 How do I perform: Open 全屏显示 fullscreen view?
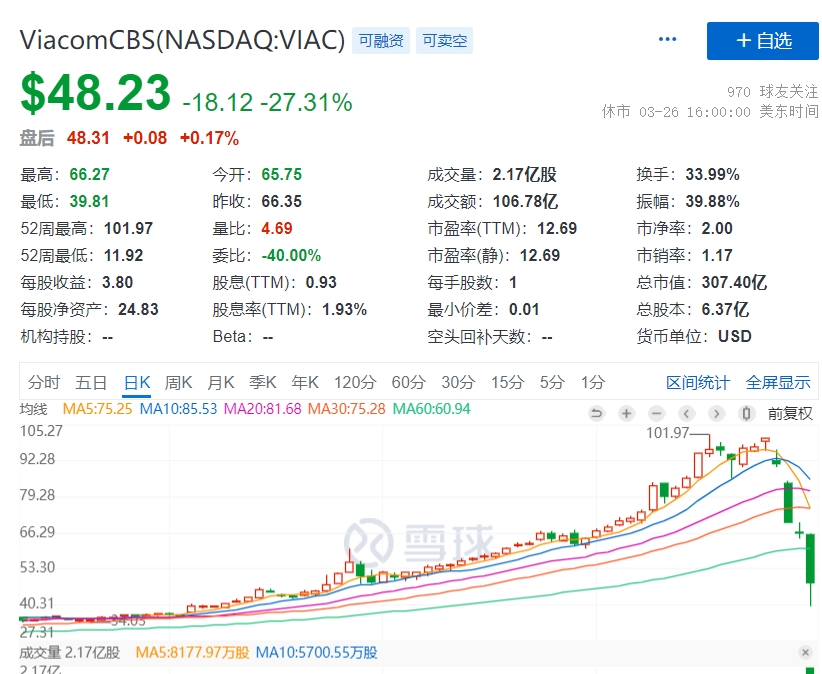778,382
